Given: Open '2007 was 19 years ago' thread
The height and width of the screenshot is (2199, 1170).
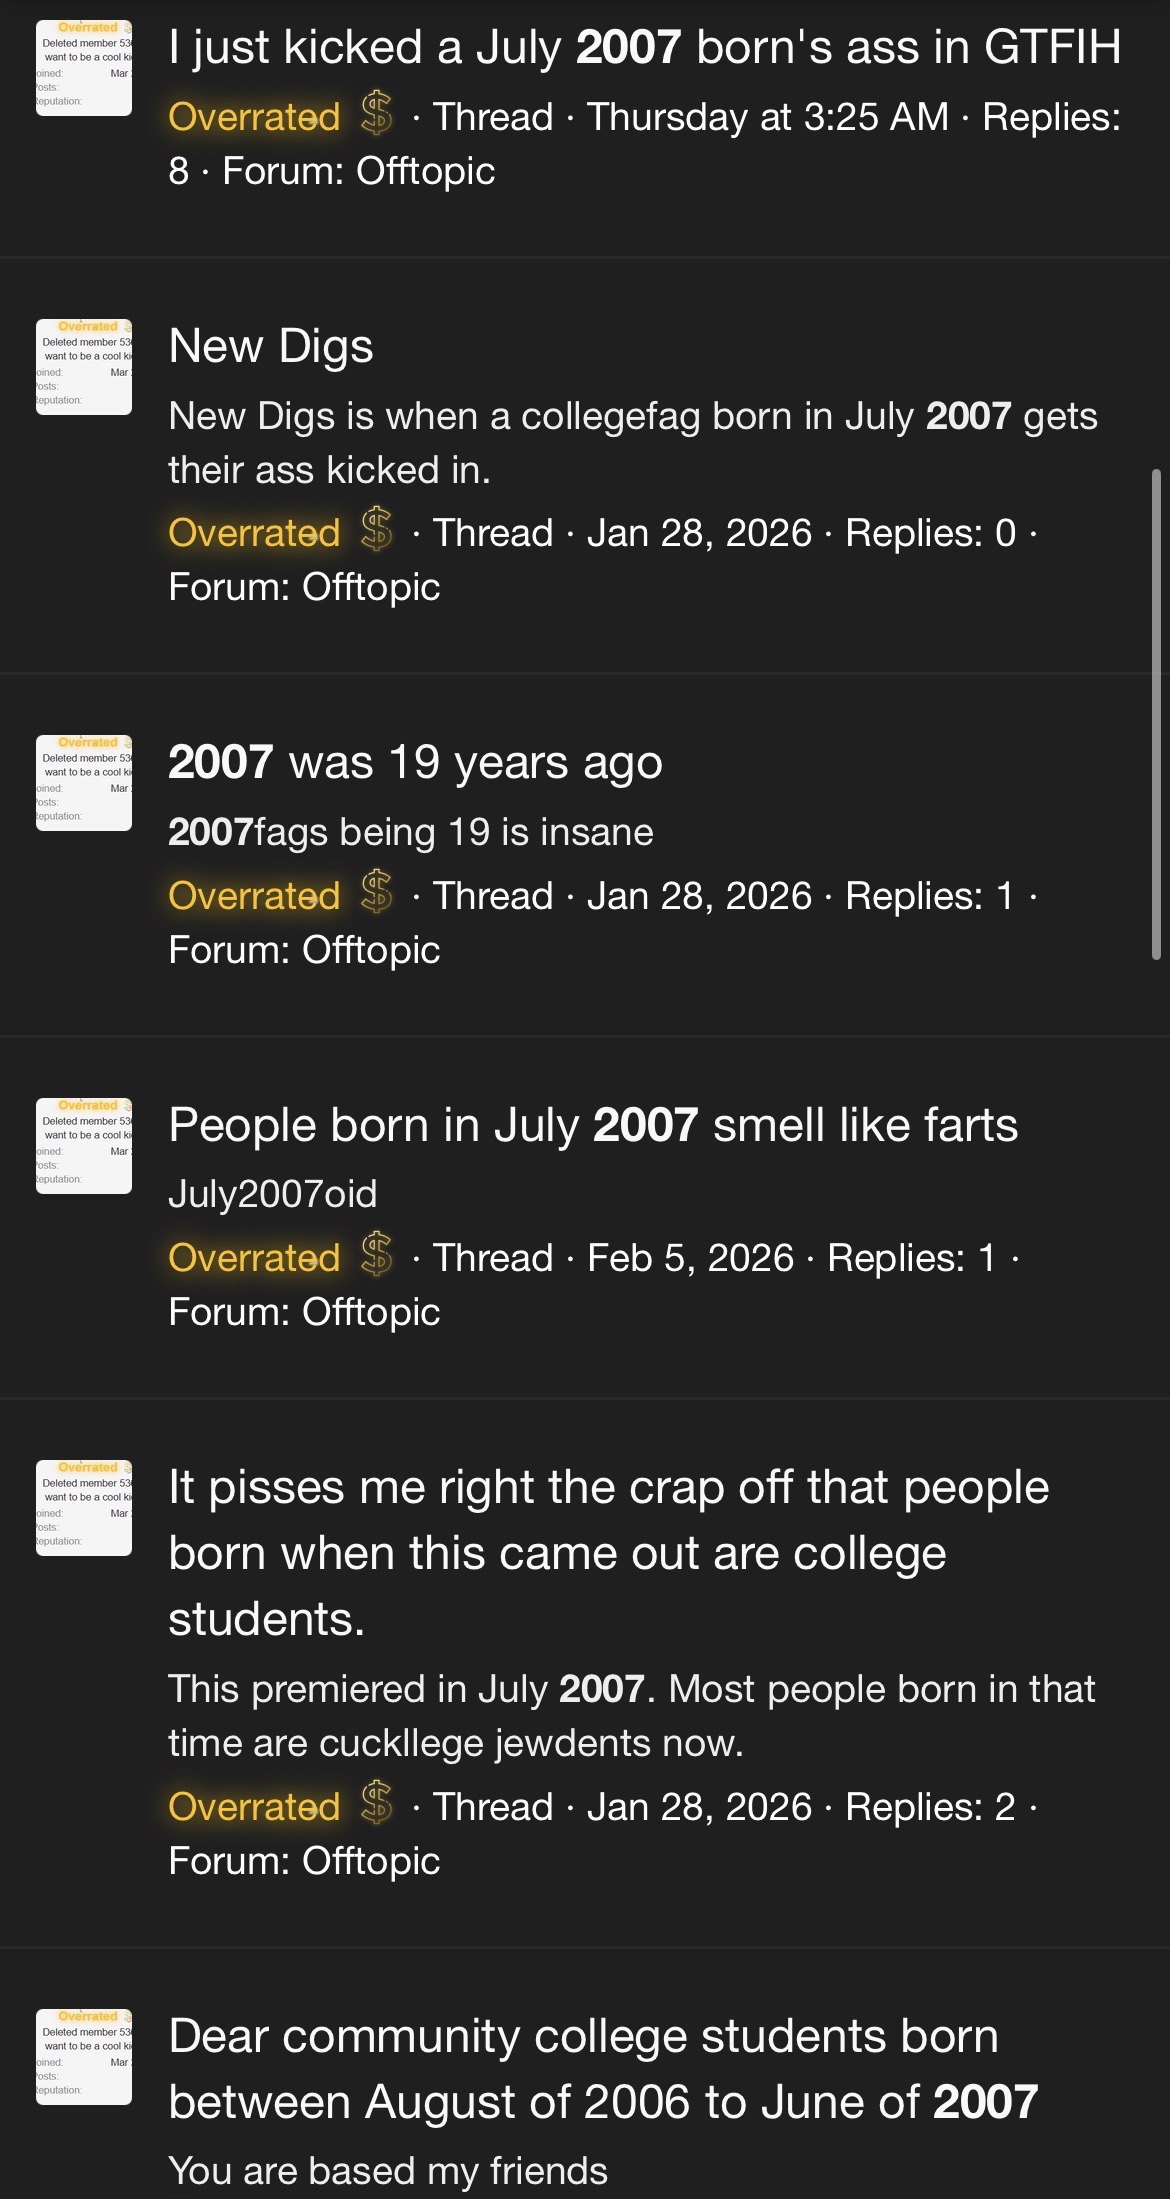Looking at the screenshot, I should (415, 763).
